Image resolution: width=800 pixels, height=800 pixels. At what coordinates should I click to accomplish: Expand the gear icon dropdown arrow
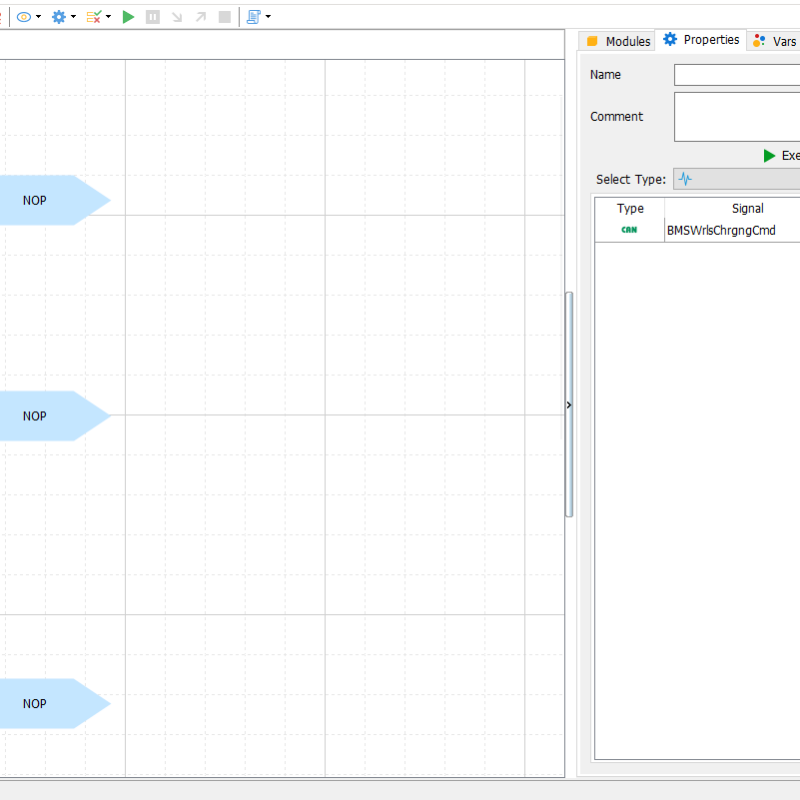point(74,17)
